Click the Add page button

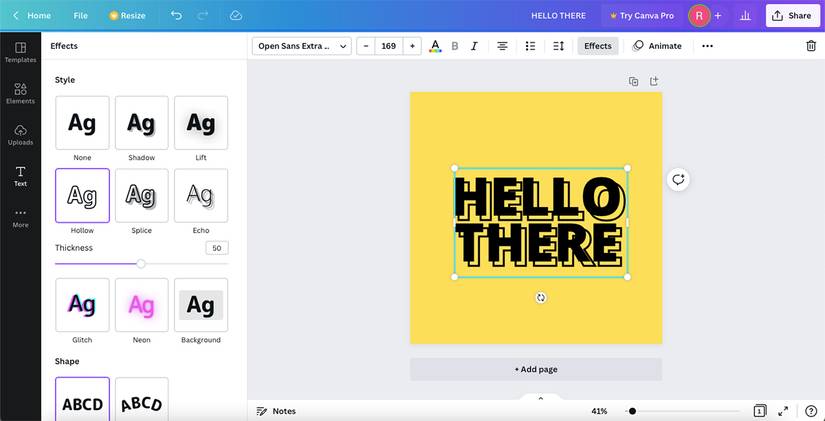point(536,369)
